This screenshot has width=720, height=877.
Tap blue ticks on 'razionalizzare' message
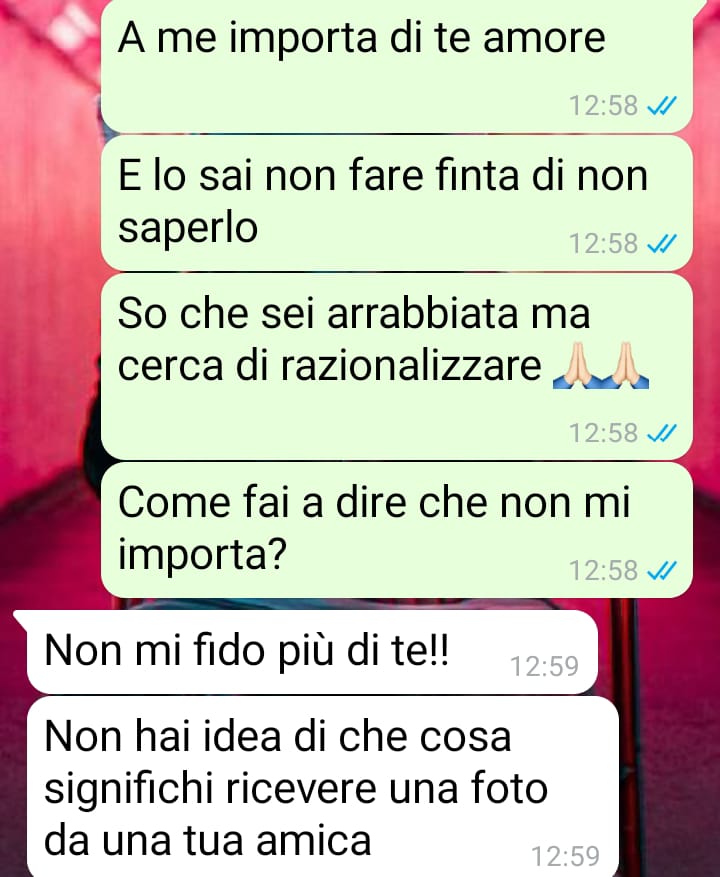point(662,433)
